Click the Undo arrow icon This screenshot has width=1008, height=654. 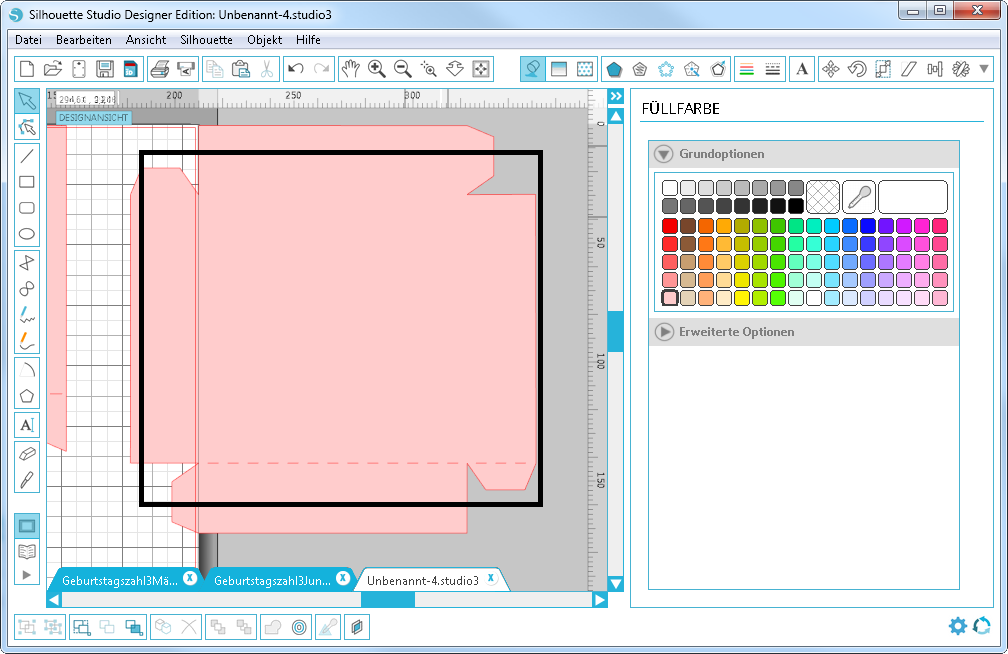point(295,69)
